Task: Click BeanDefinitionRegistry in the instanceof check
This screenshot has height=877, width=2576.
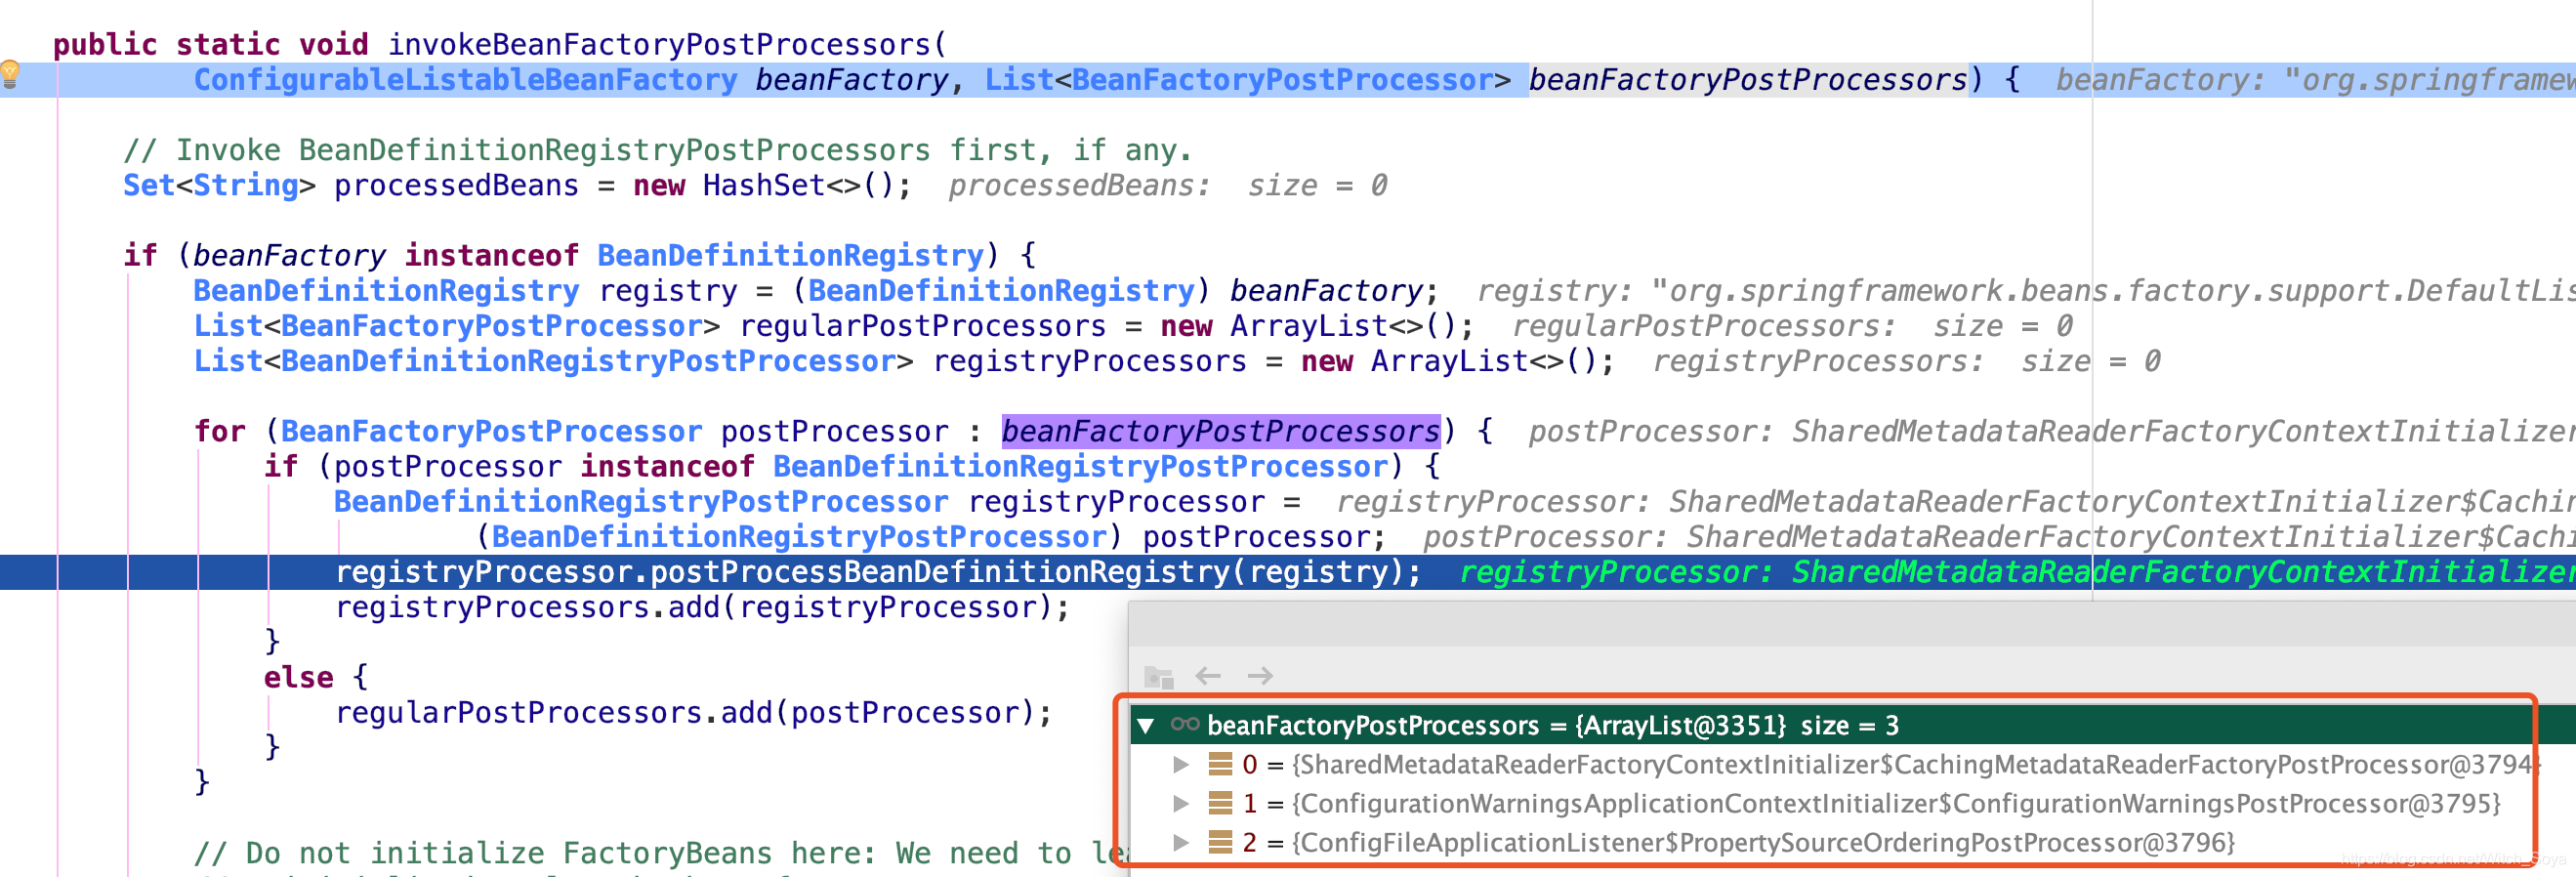Action: [x=790, y=256]
